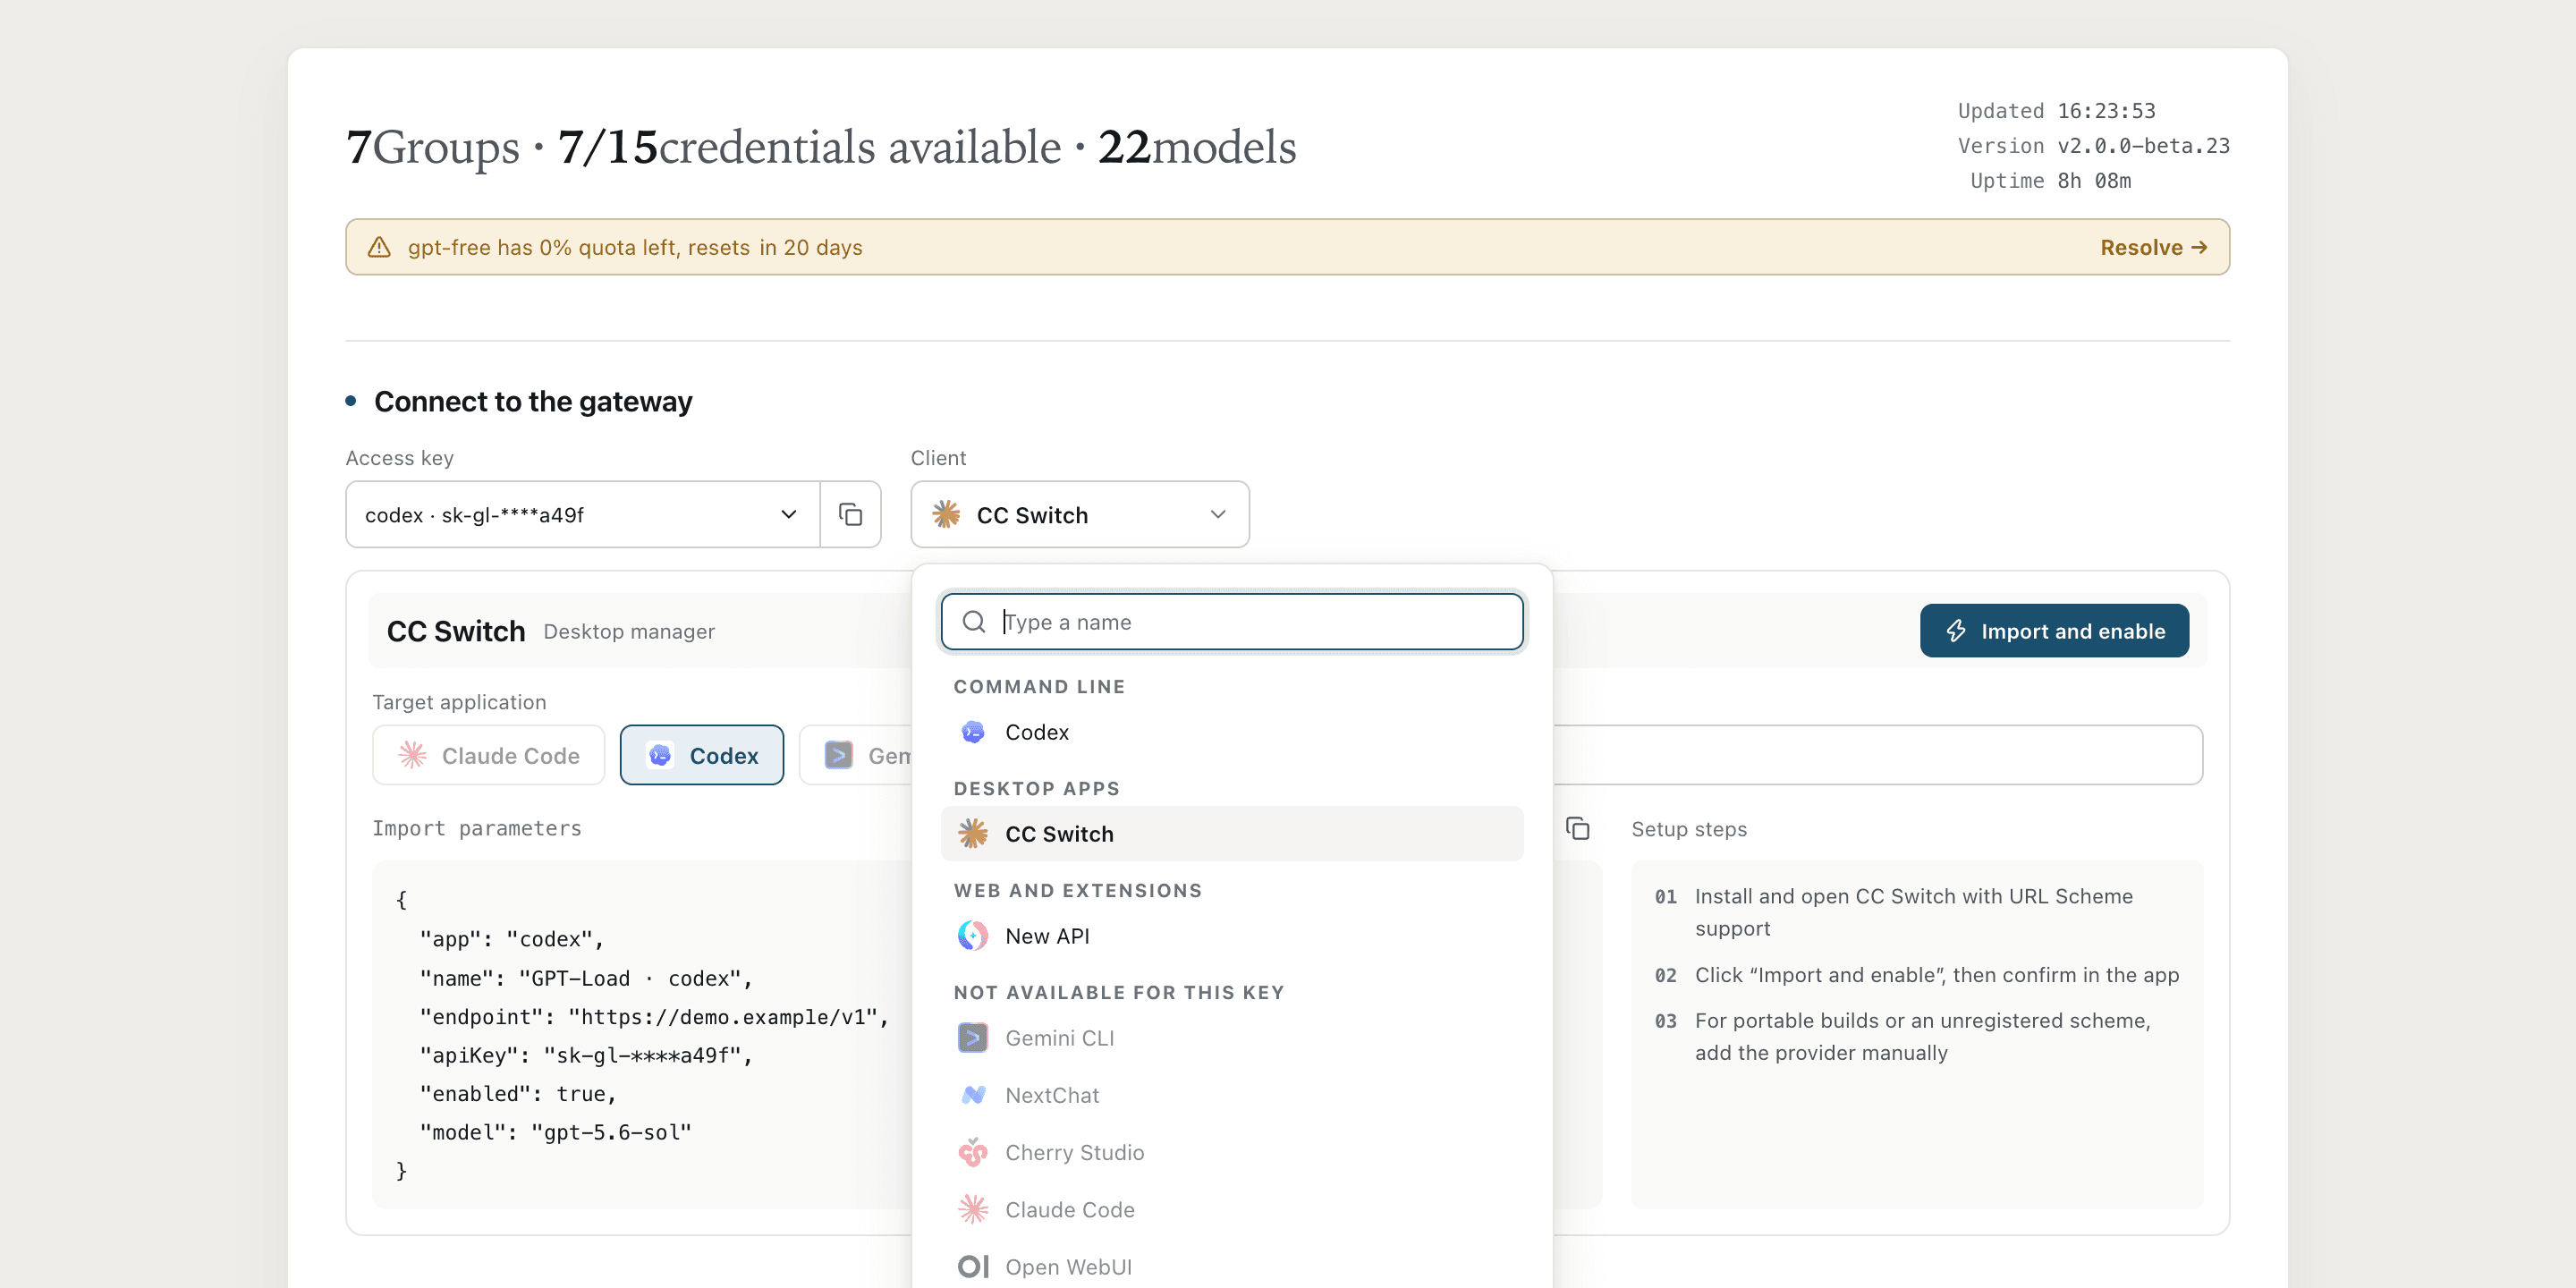2576x1288 pixels.
Task: Click the "name": "GPT-Load · codex" line
Action: click(586, 978)
